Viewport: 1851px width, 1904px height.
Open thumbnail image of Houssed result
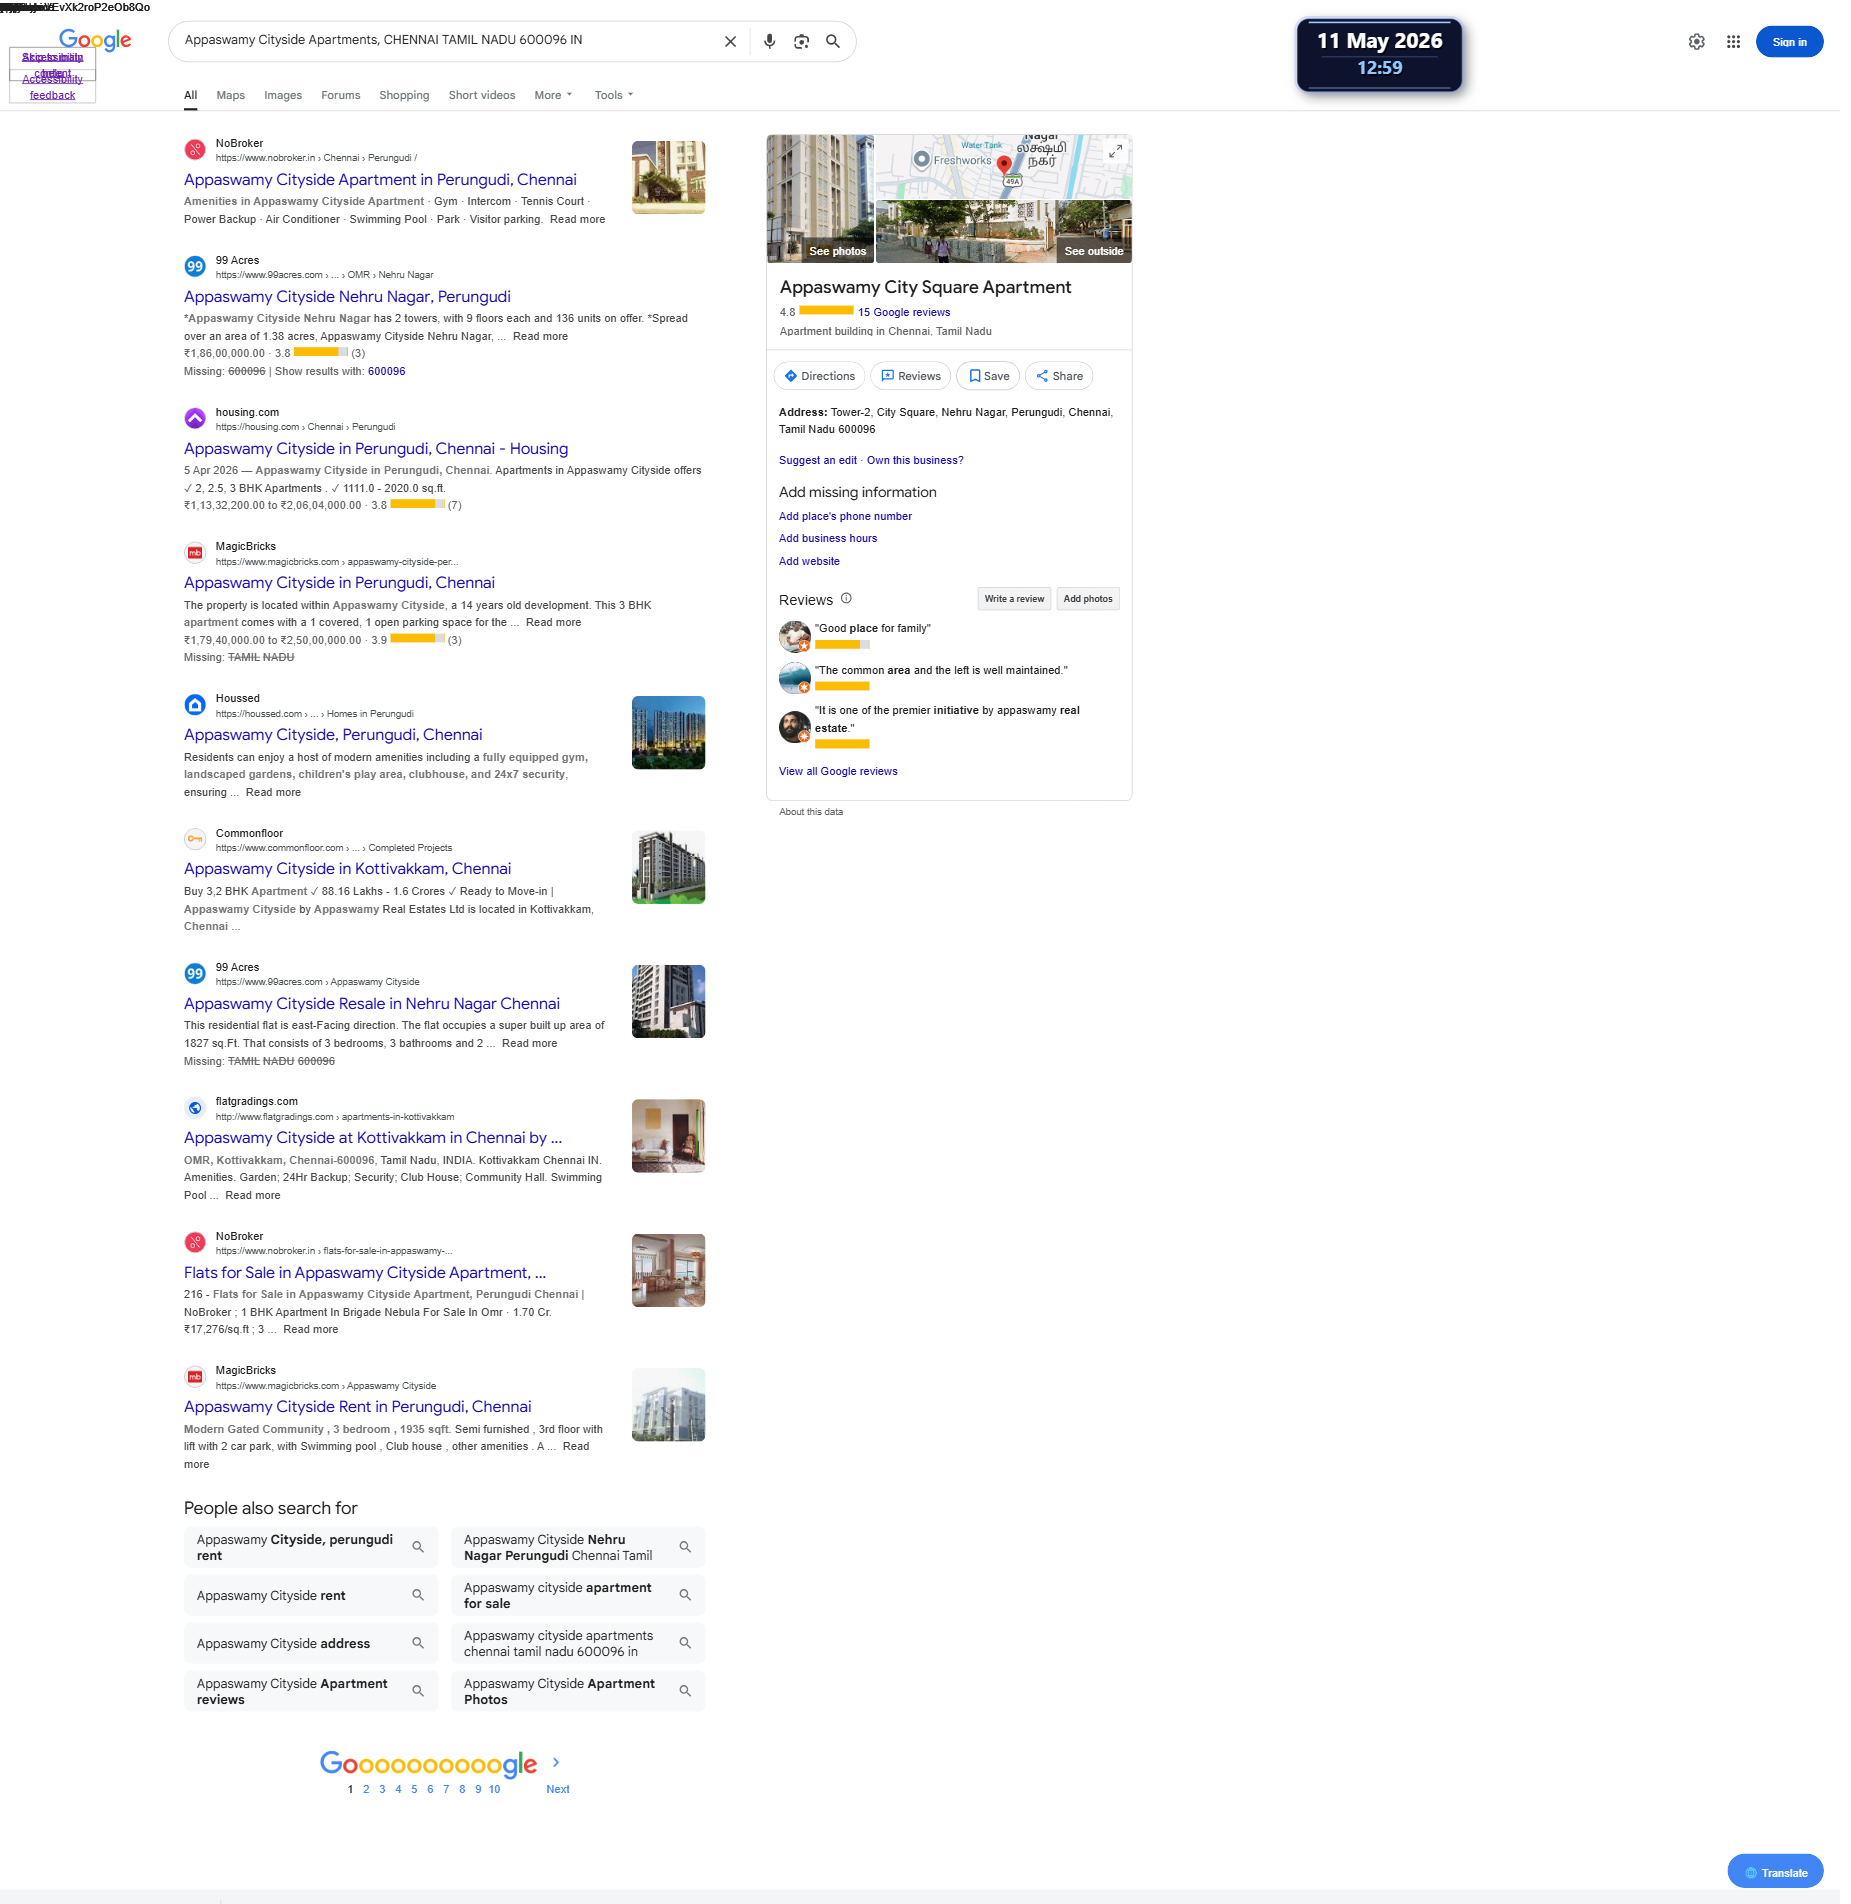668,733
